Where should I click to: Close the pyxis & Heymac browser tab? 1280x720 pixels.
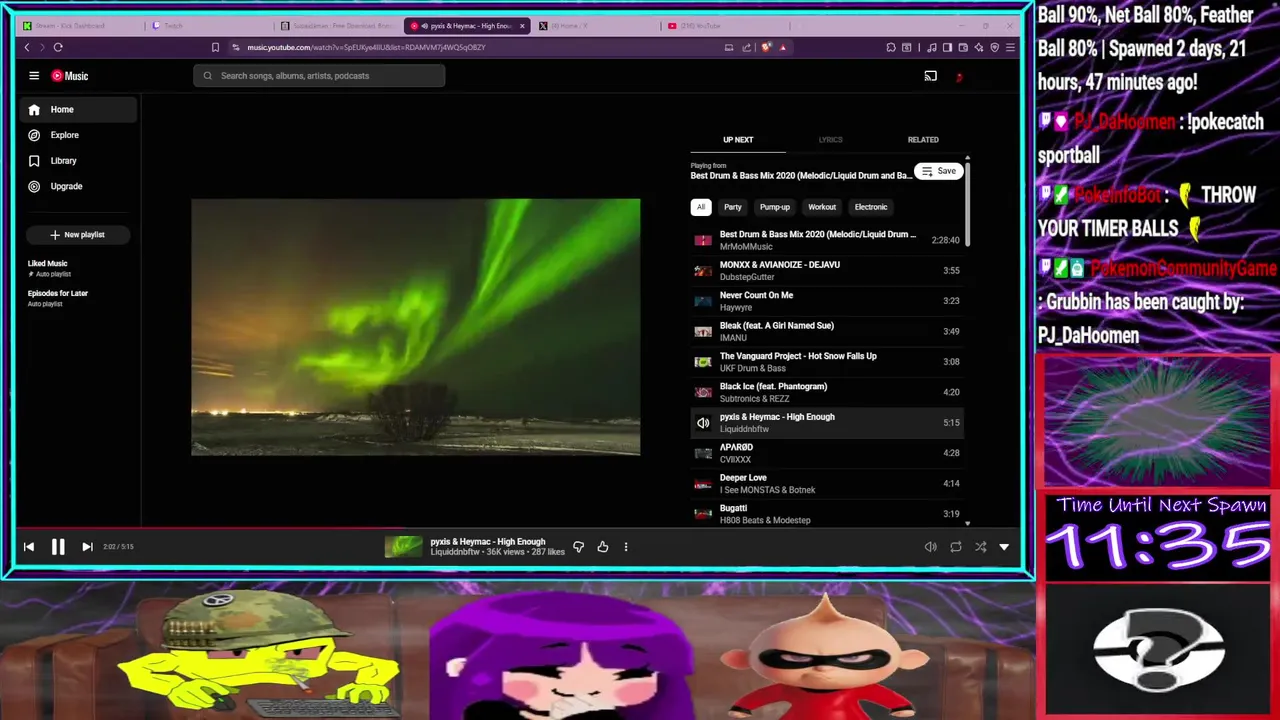[522, 26]
